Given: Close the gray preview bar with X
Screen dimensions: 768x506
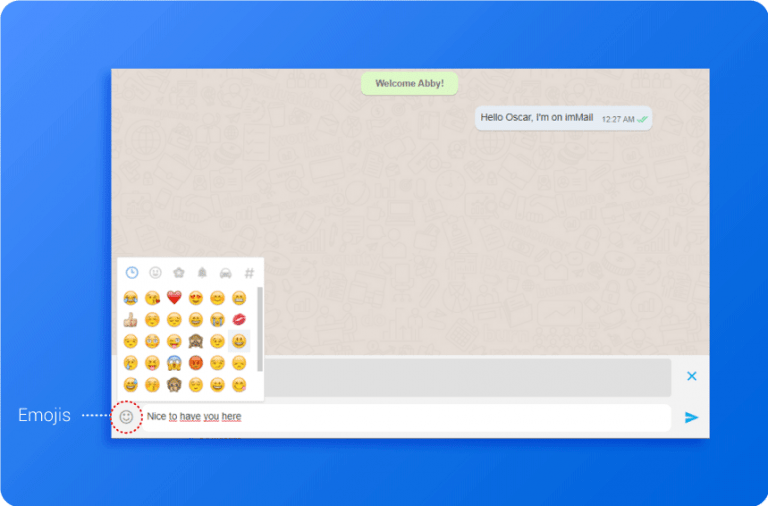Looking at the screenshot, I should (x=692, y=376).
